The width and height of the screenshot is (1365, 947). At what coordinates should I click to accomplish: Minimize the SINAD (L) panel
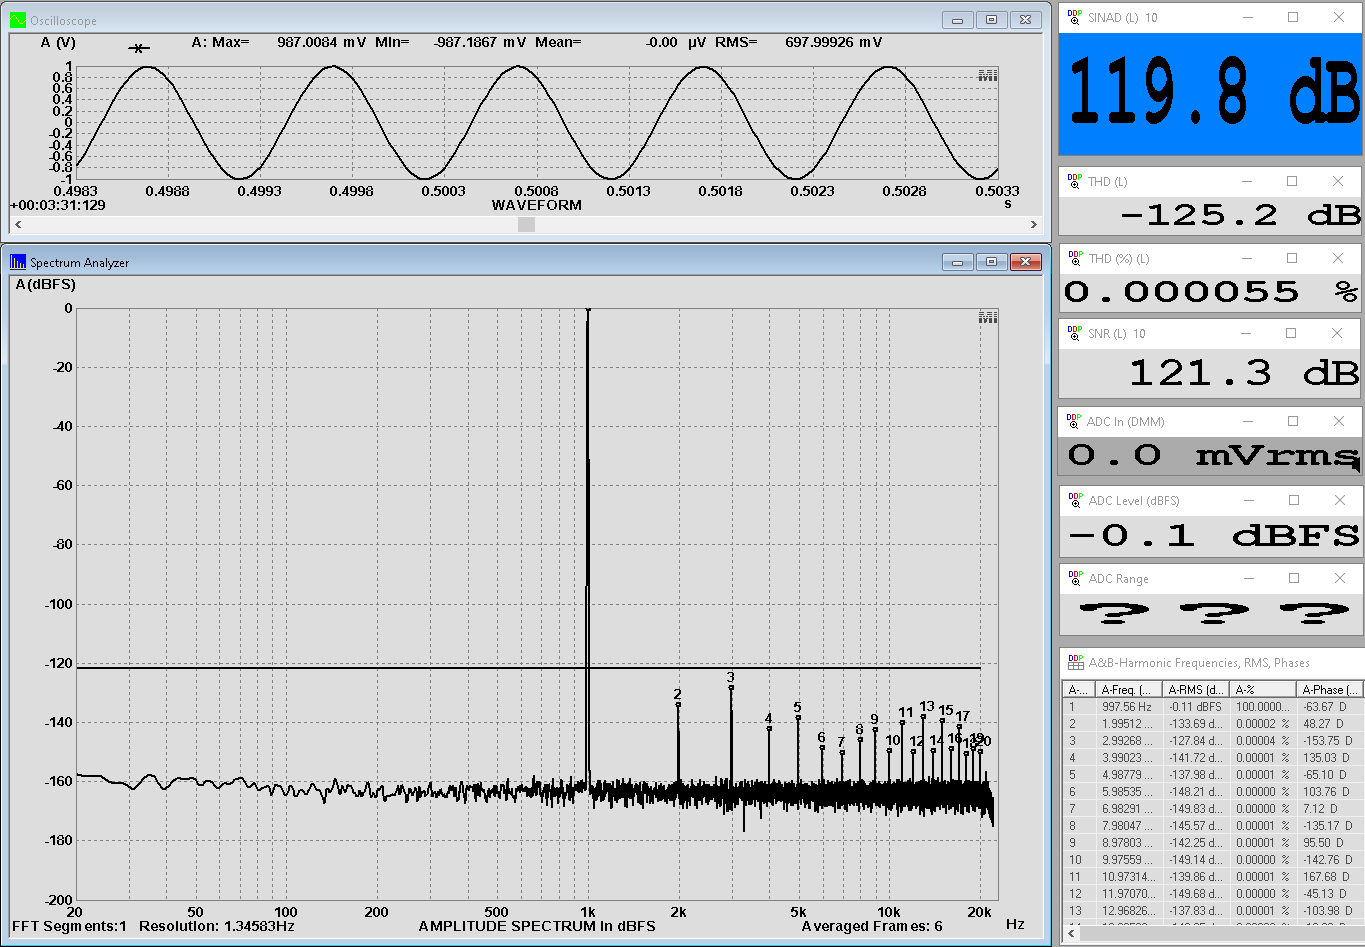point(1247,17)
